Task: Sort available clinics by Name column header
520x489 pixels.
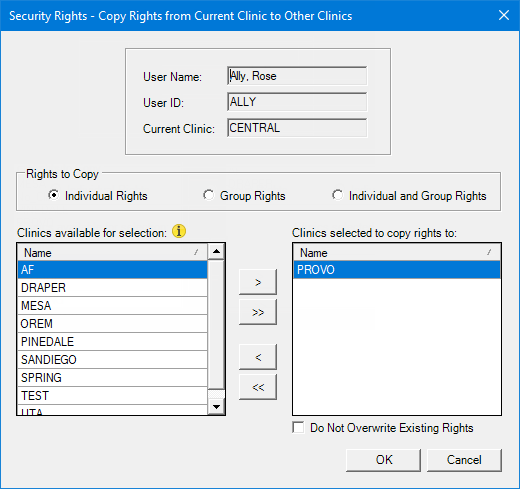Action: (112, 252)
